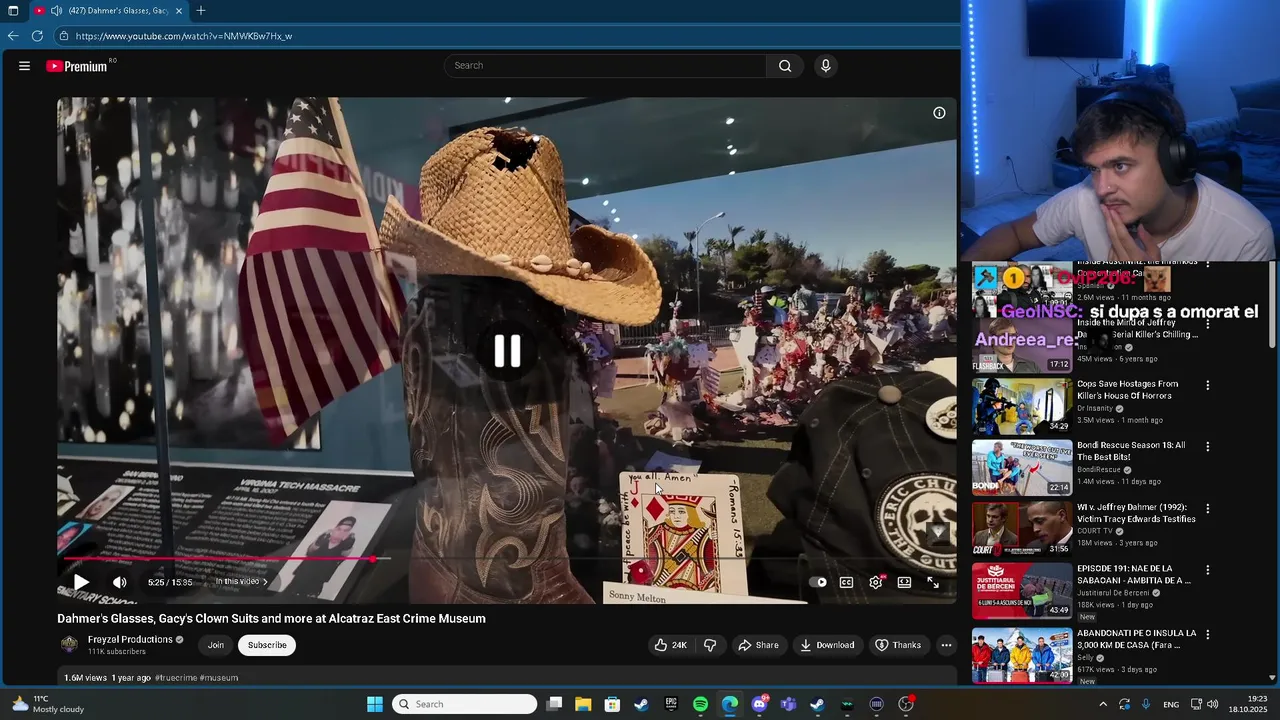1280x720 pixels.
Task: Download the video
Action: 827,645
